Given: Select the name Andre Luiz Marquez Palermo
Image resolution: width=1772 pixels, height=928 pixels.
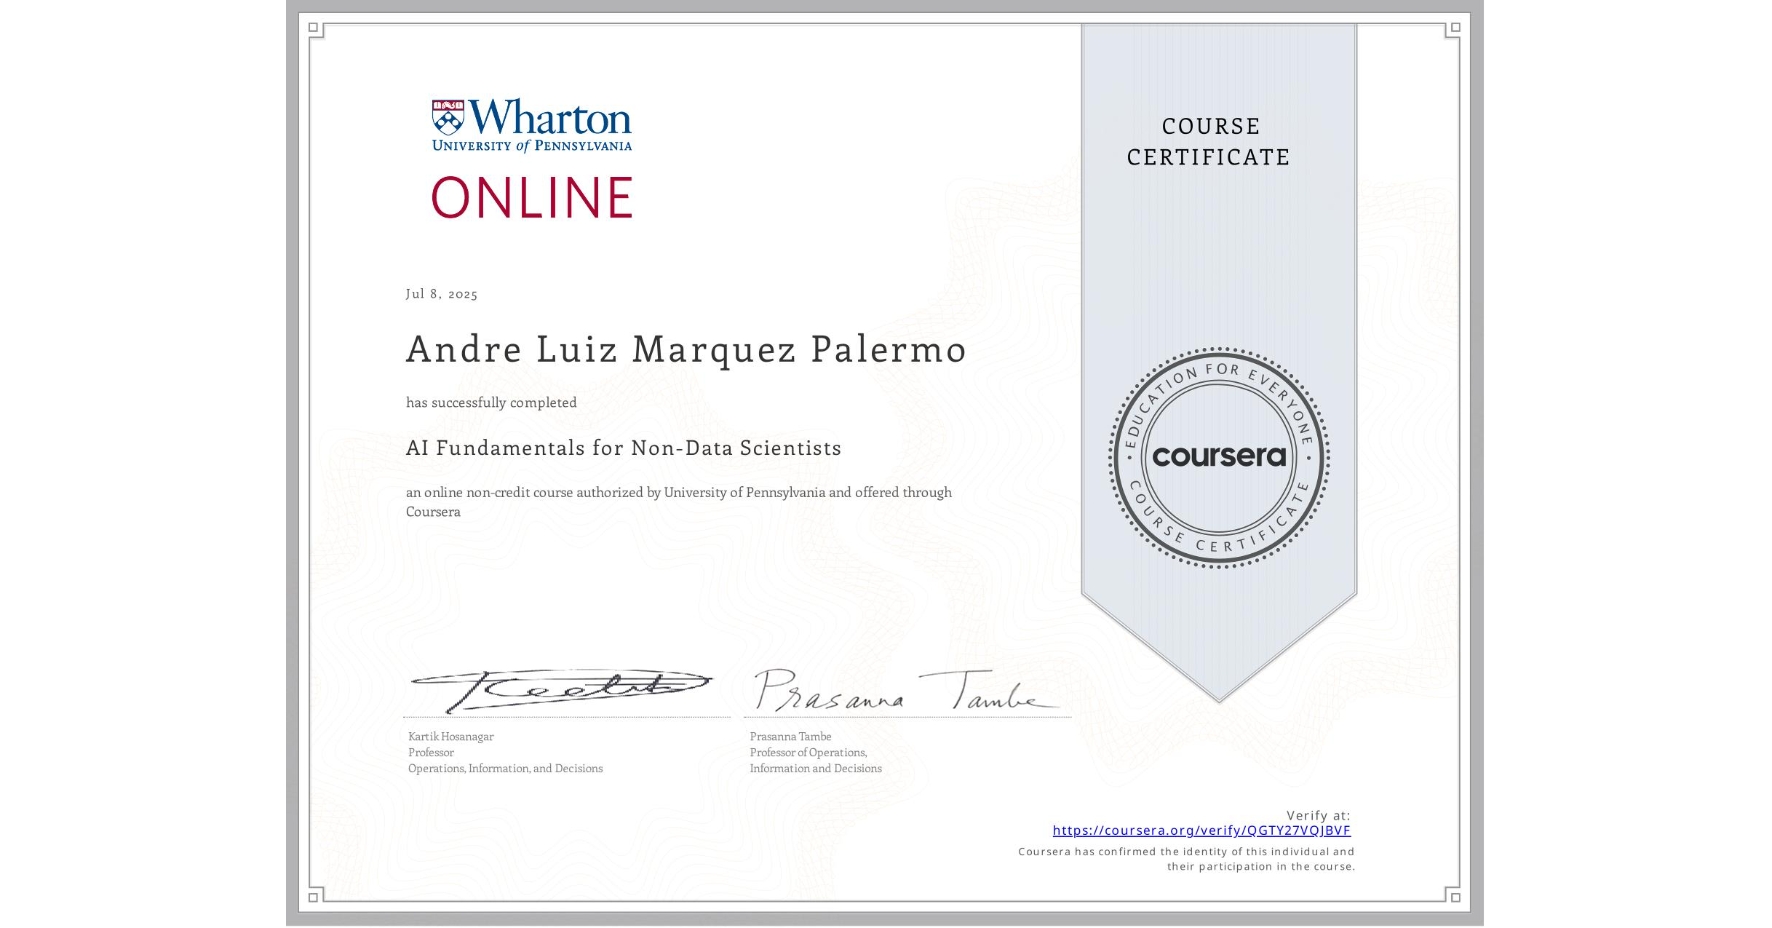Looking at the screenshot, I should coord(686,349).
